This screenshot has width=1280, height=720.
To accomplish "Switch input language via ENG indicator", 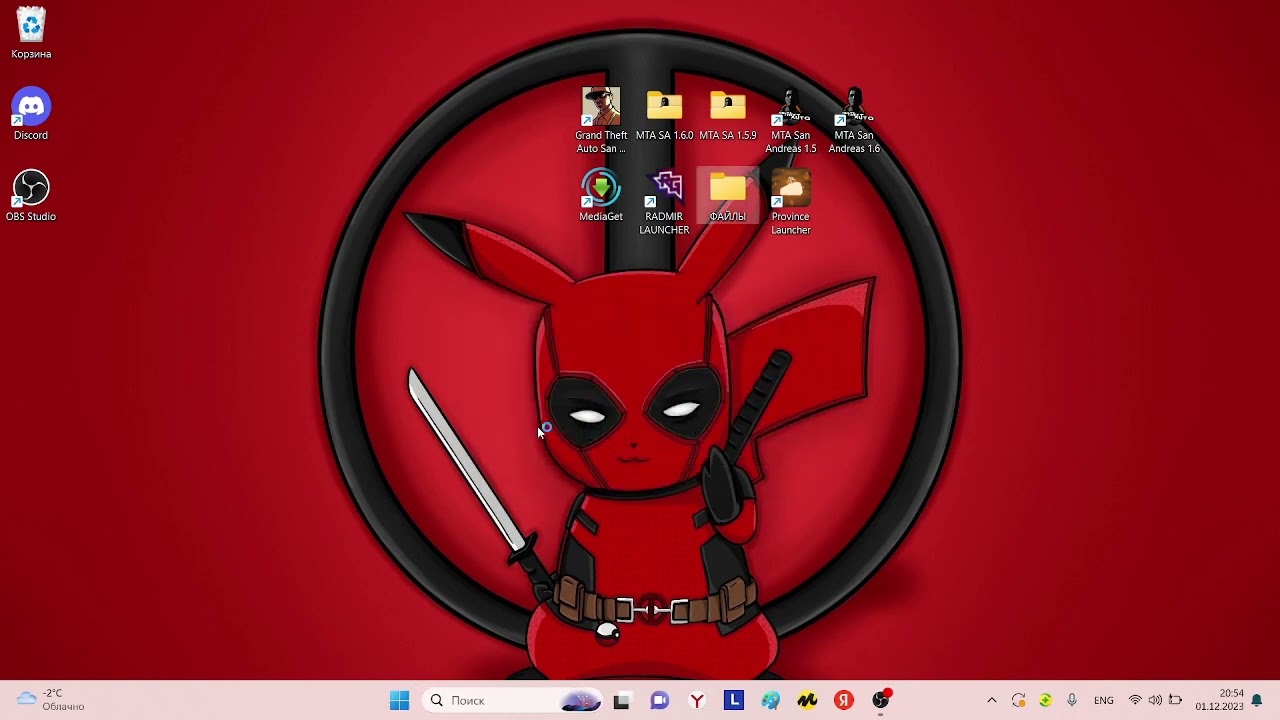I will click(1104, 700).
